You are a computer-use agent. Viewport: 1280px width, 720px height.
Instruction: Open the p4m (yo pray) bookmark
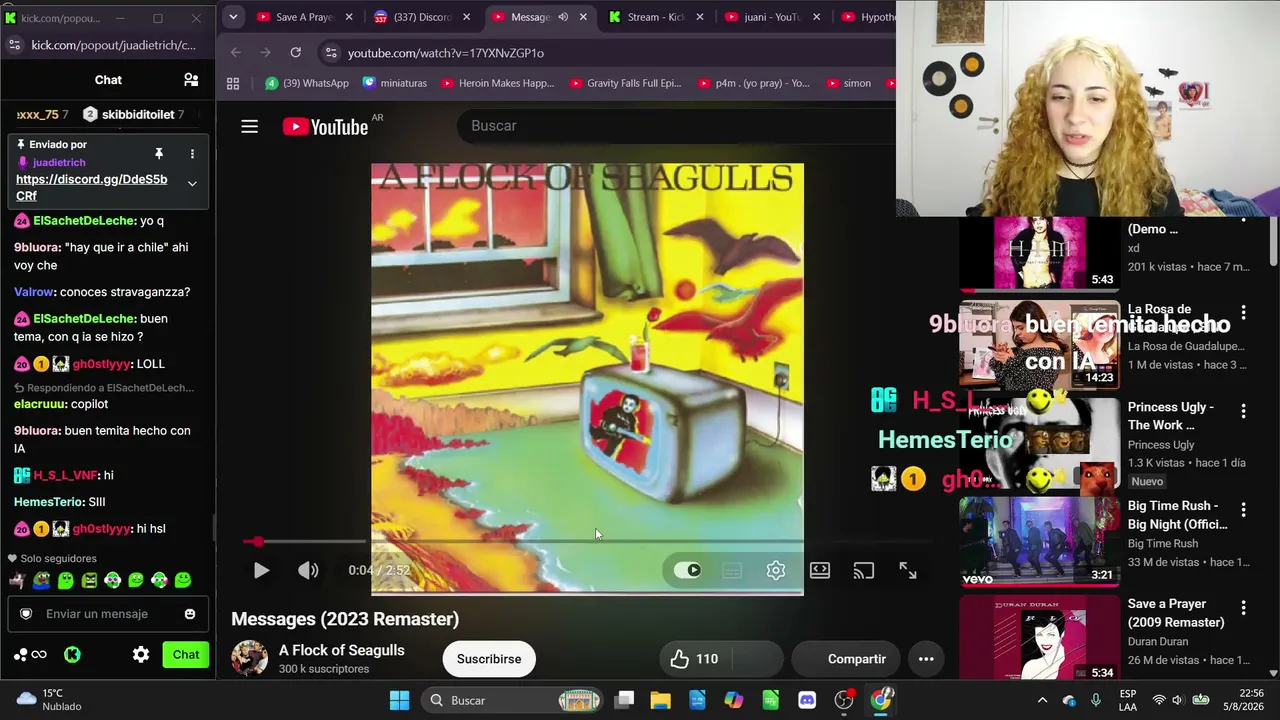click(x=752, y=83)
